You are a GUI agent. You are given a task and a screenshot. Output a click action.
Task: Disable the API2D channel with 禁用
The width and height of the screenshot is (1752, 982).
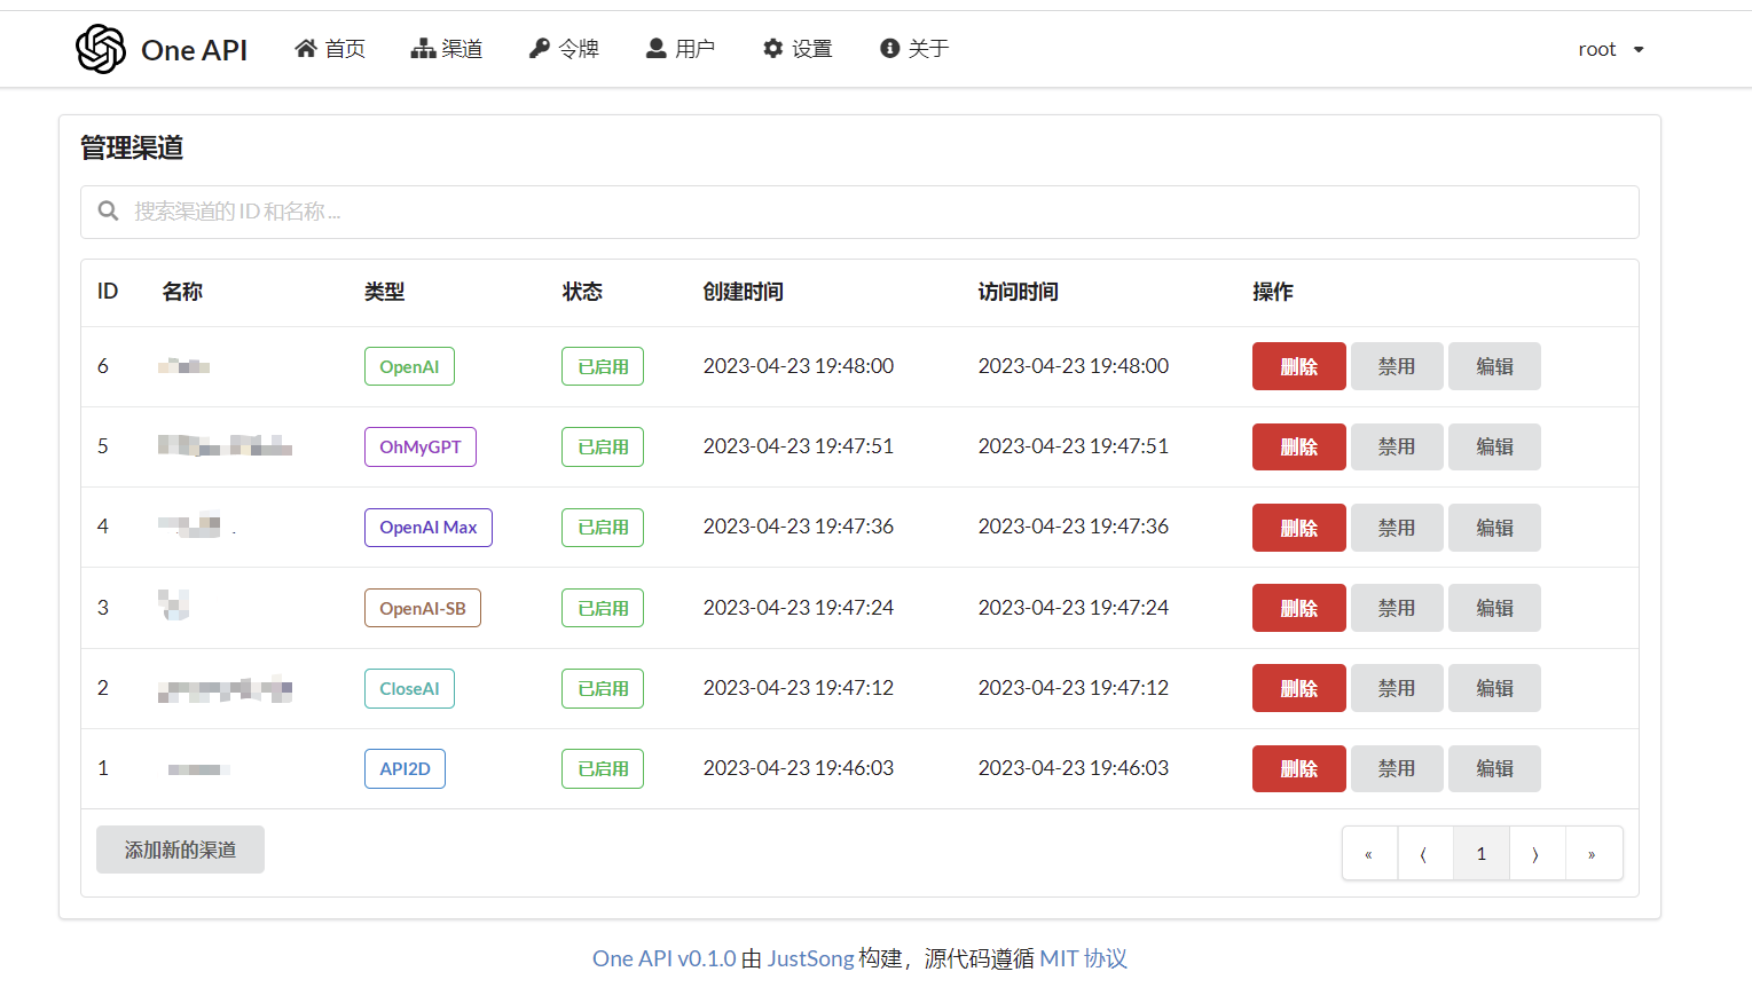[x=1396, y=769]
